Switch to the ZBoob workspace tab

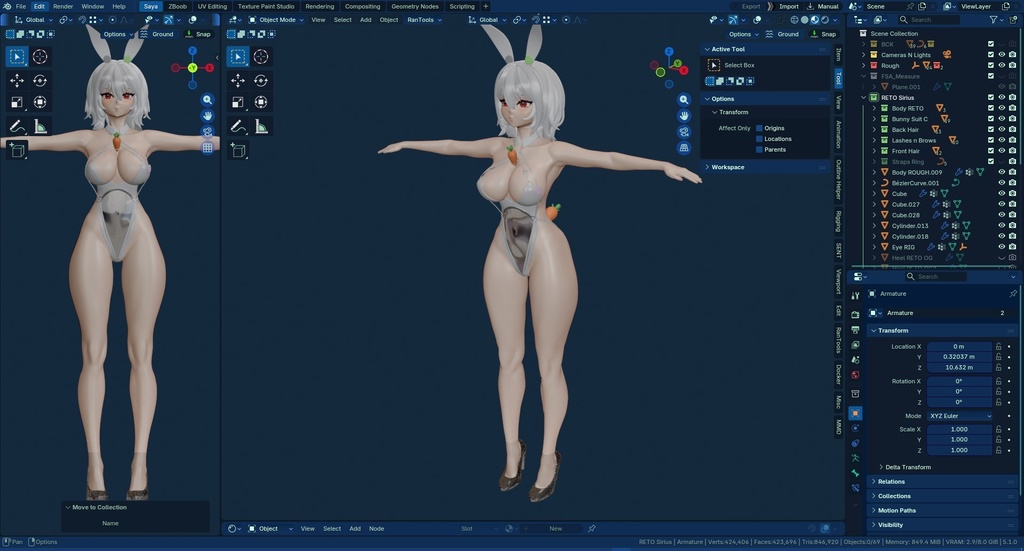tap(178, 7)
